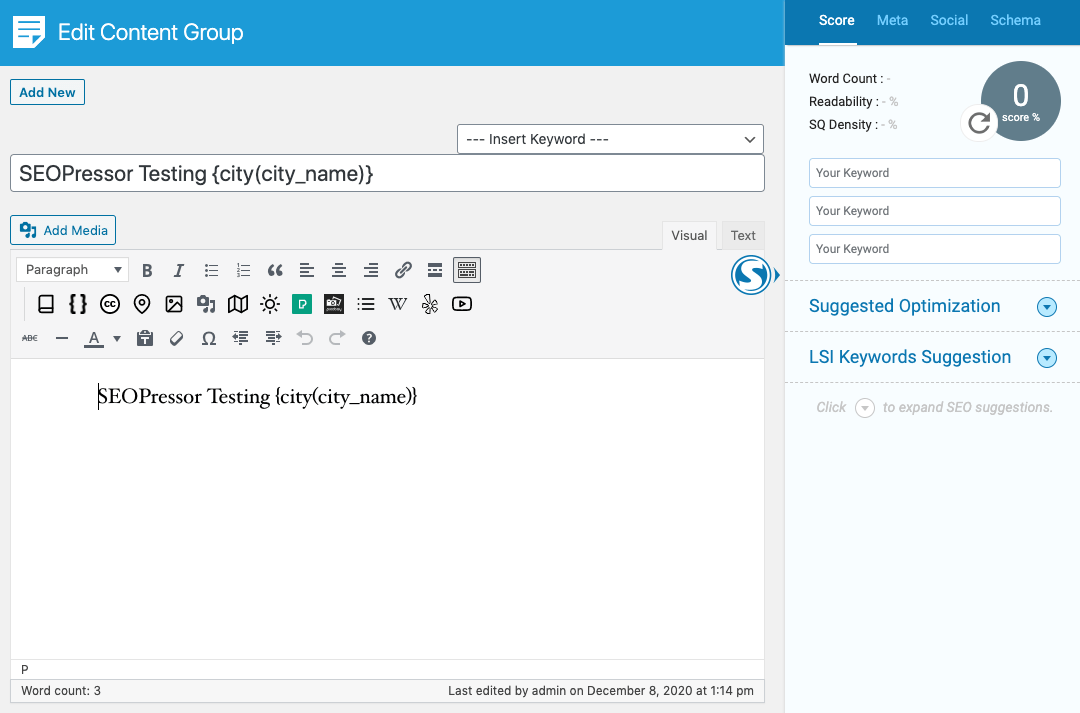Align text right
Image resolution: width=1080 pixels, height=713 pixels.
pyautogui.click(x=371, y=270)
